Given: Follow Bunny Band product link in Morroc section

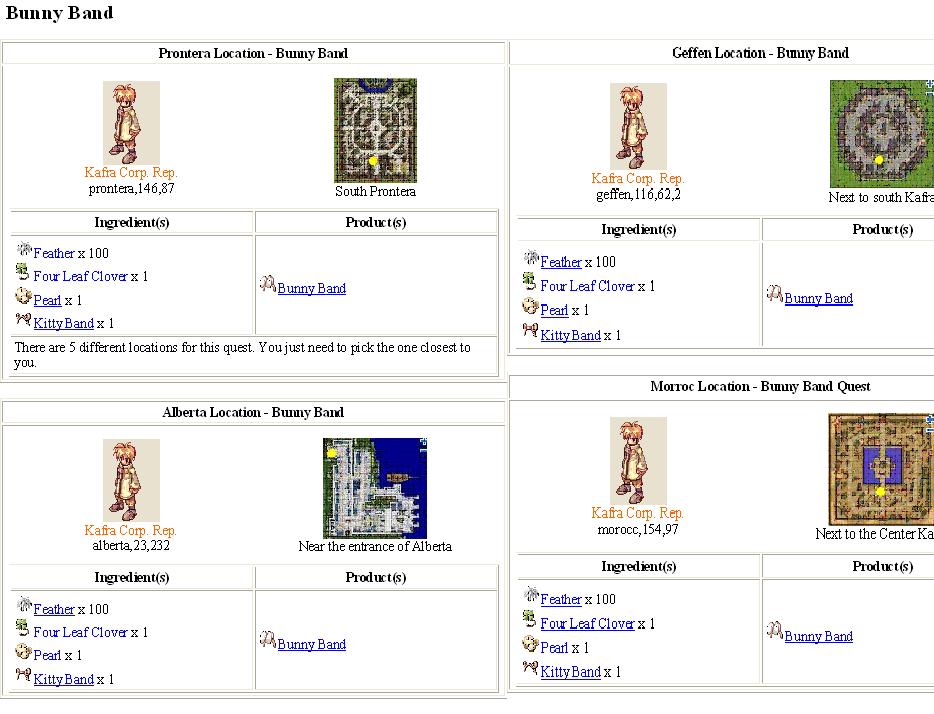Looking at the screenshot, I should (818, 636).
